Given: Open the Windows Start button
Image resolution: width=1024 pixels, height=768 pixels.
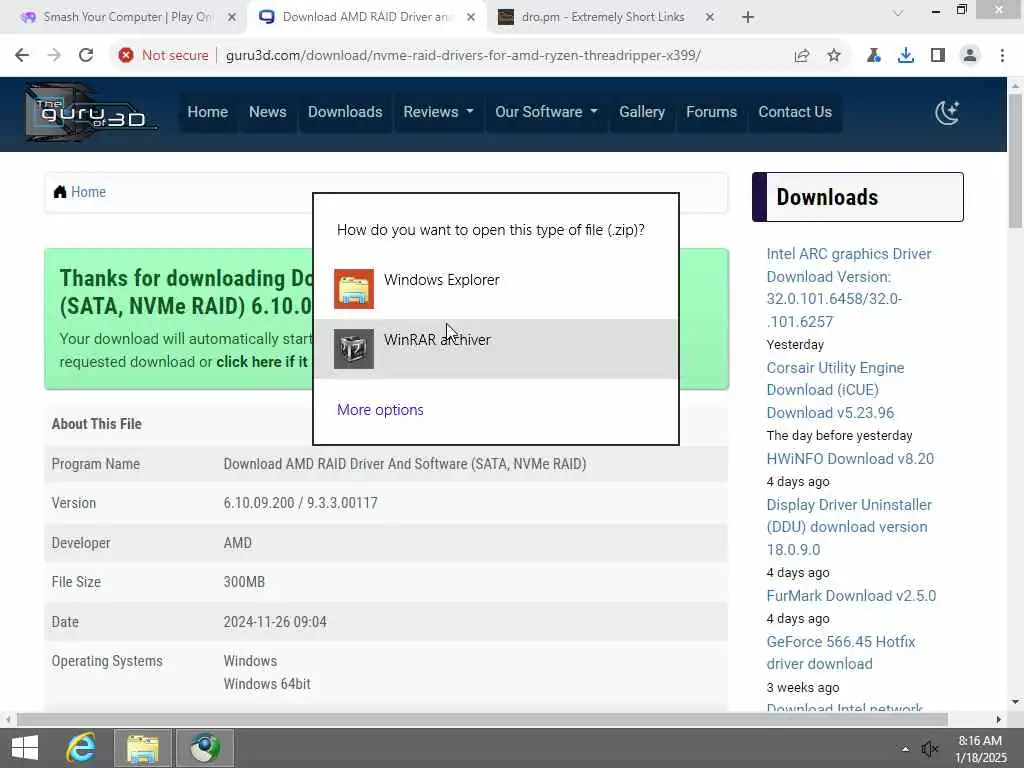Looking at the screenshot, I should click(x=25, y=748).
